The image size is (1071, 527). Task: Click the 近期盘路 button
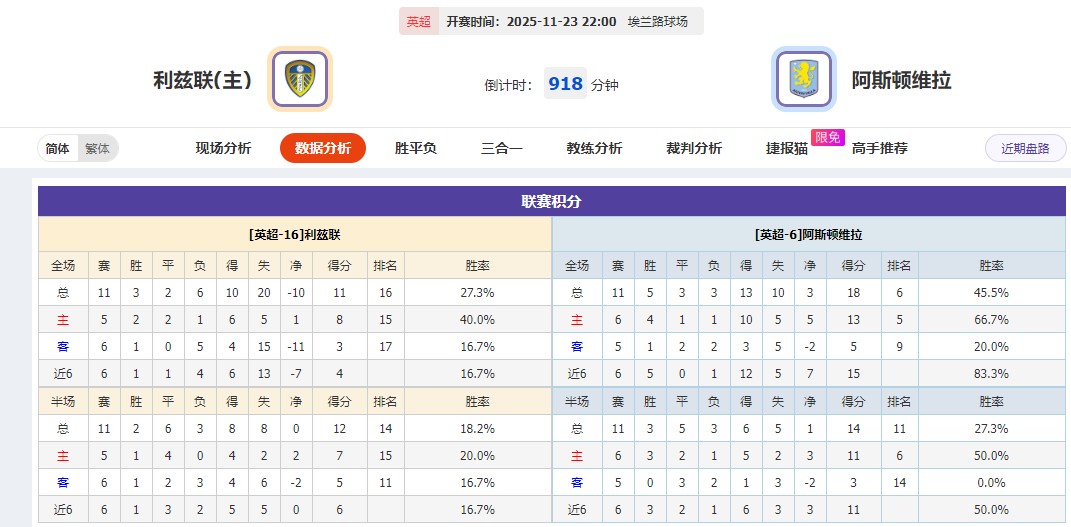[1025, 148]
